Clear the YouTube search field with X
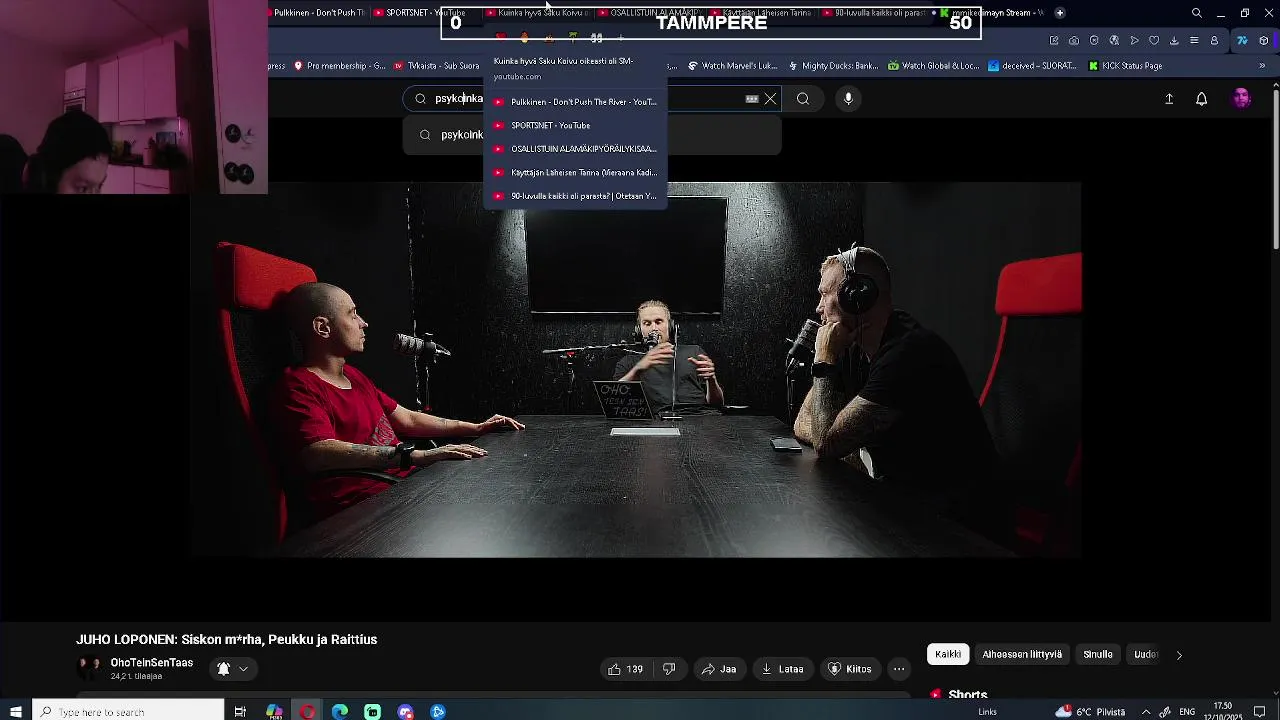The width and height of the screenshot is (1280, 720). [770, 99]
